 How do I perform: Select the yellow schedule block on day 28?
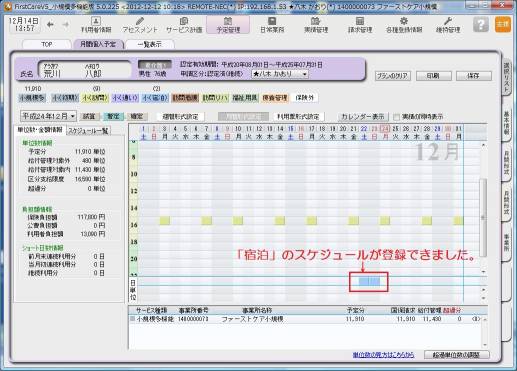pyautogui.click(x=427, y=220)
